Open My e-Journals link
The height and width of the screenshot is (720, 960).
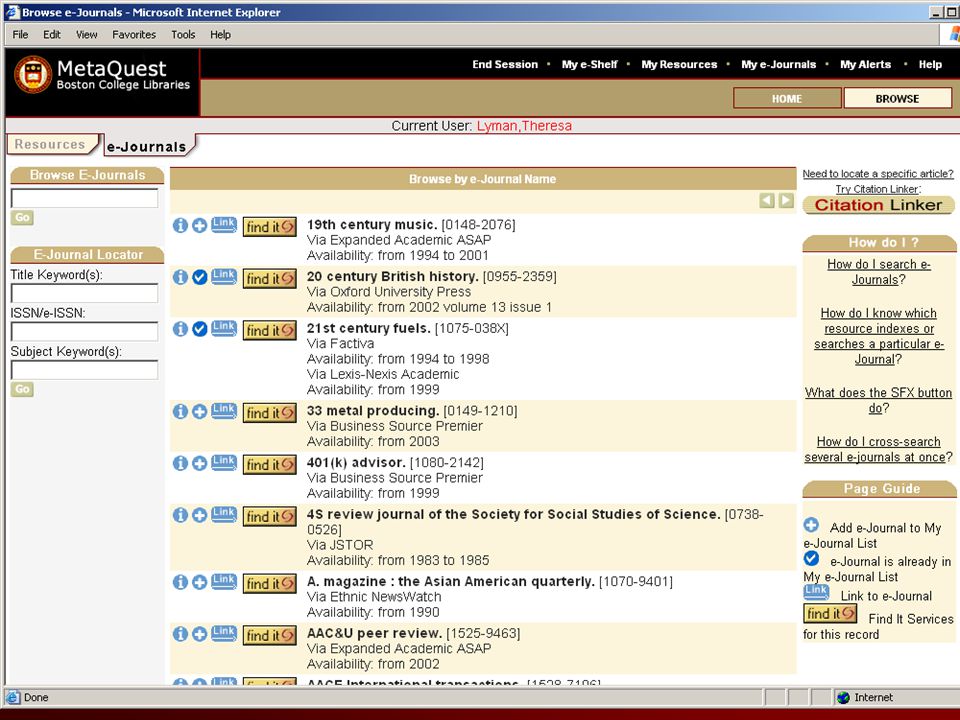[x=778, y=64]
